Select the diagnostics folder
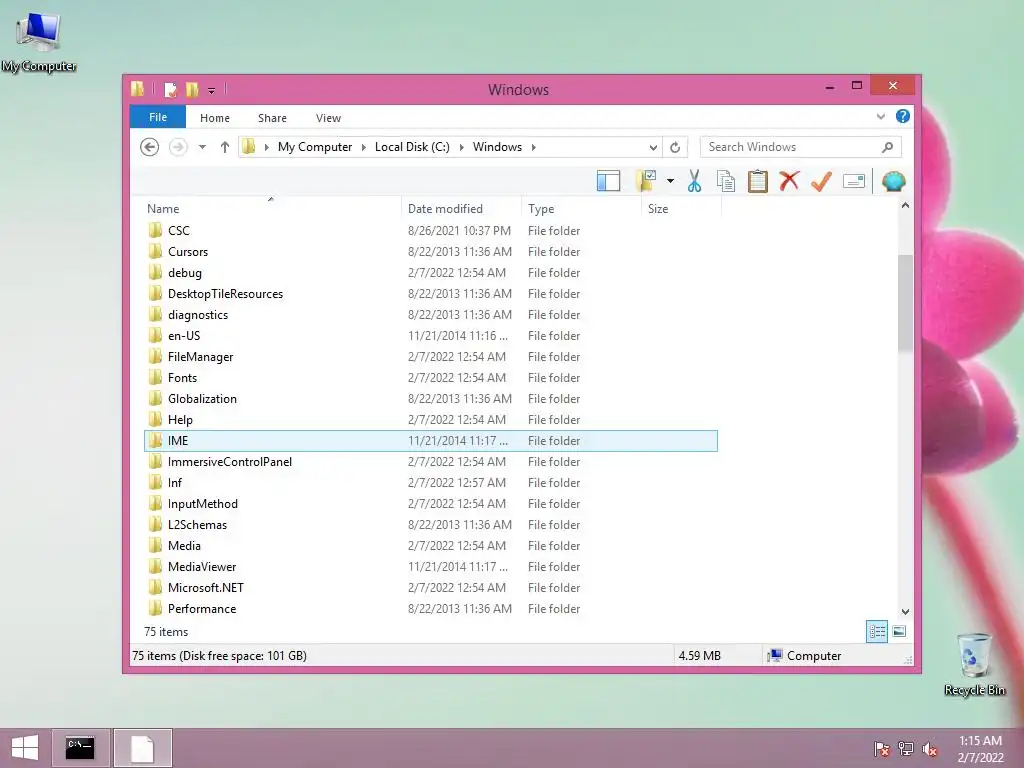Image resolution: width=1024 pixels, height=768 pixels. pos(430,314)
